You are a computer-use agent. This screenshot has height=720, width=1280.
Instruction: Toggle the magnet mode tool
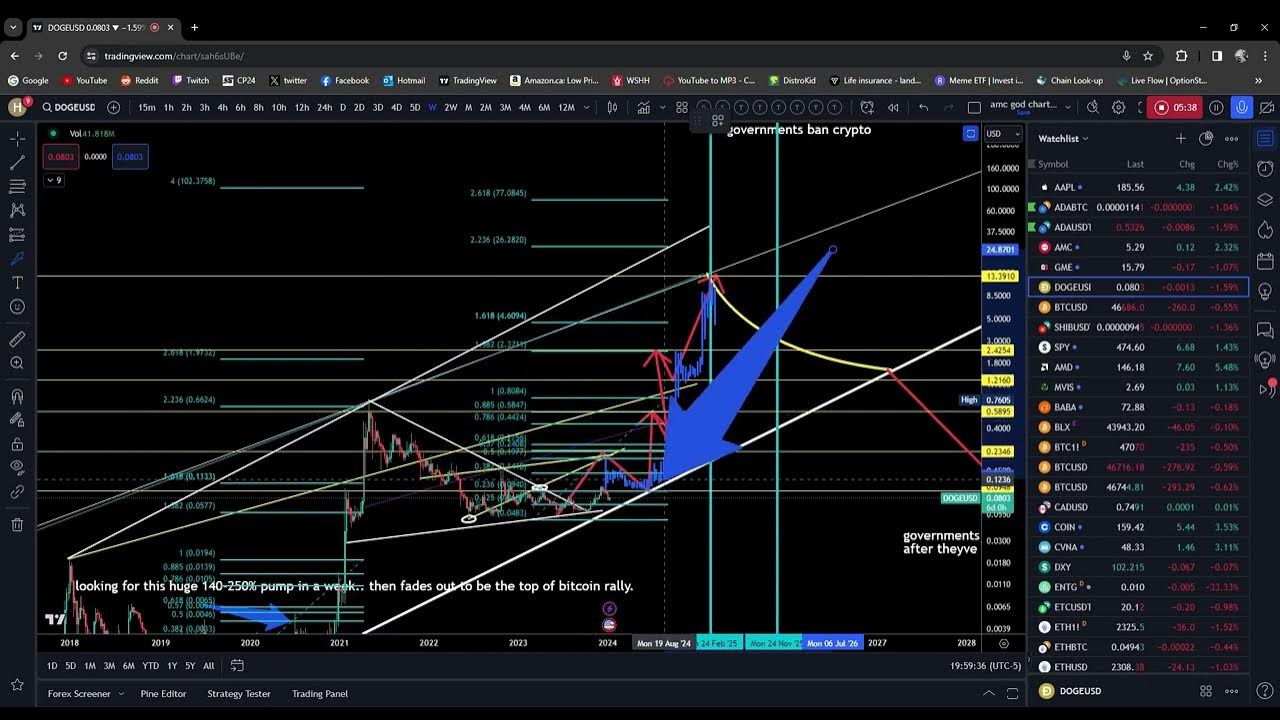click(17, 396)
